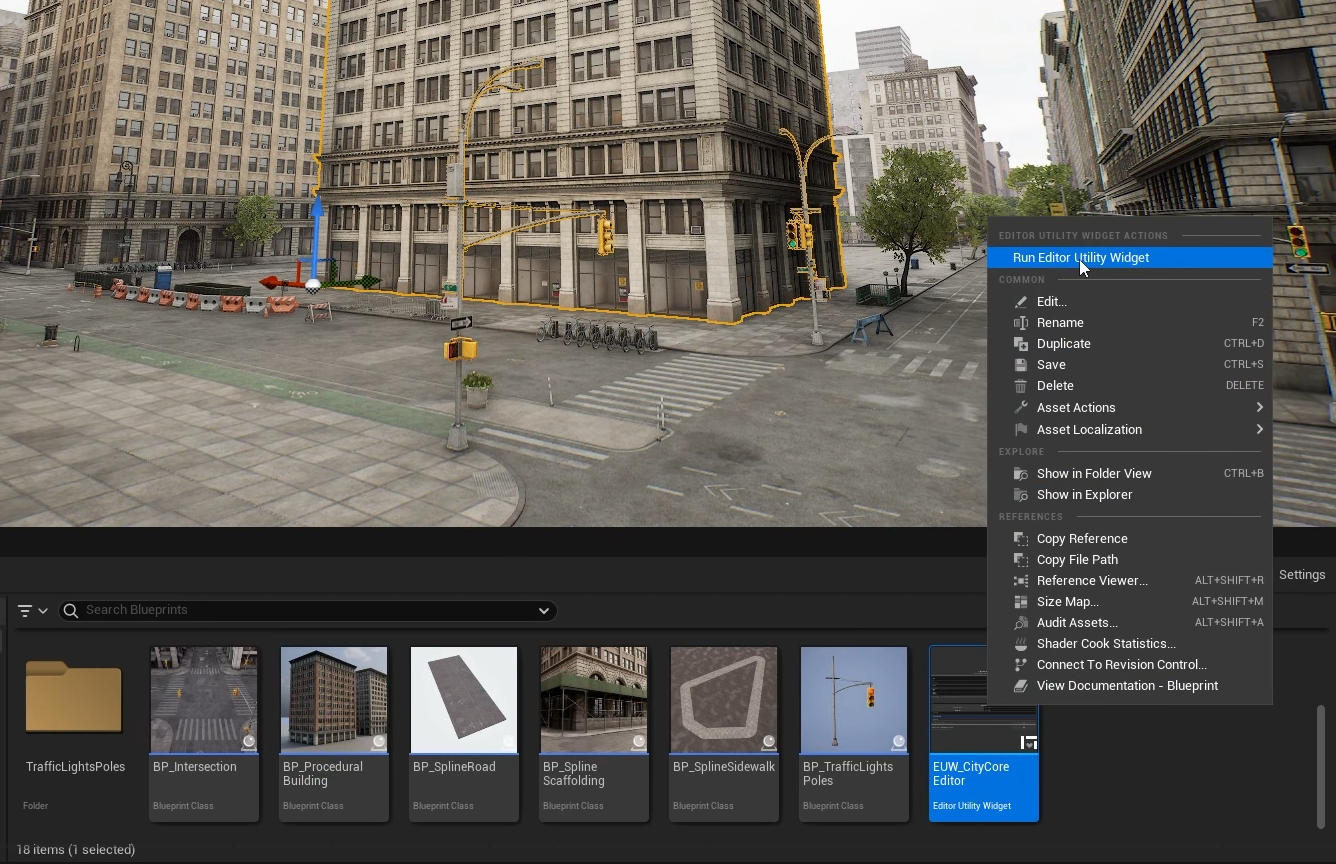Choose Run Editor Utility Widget
Image resolution: width=1336 pixels, height=864 pixels.
point(1080,258)
